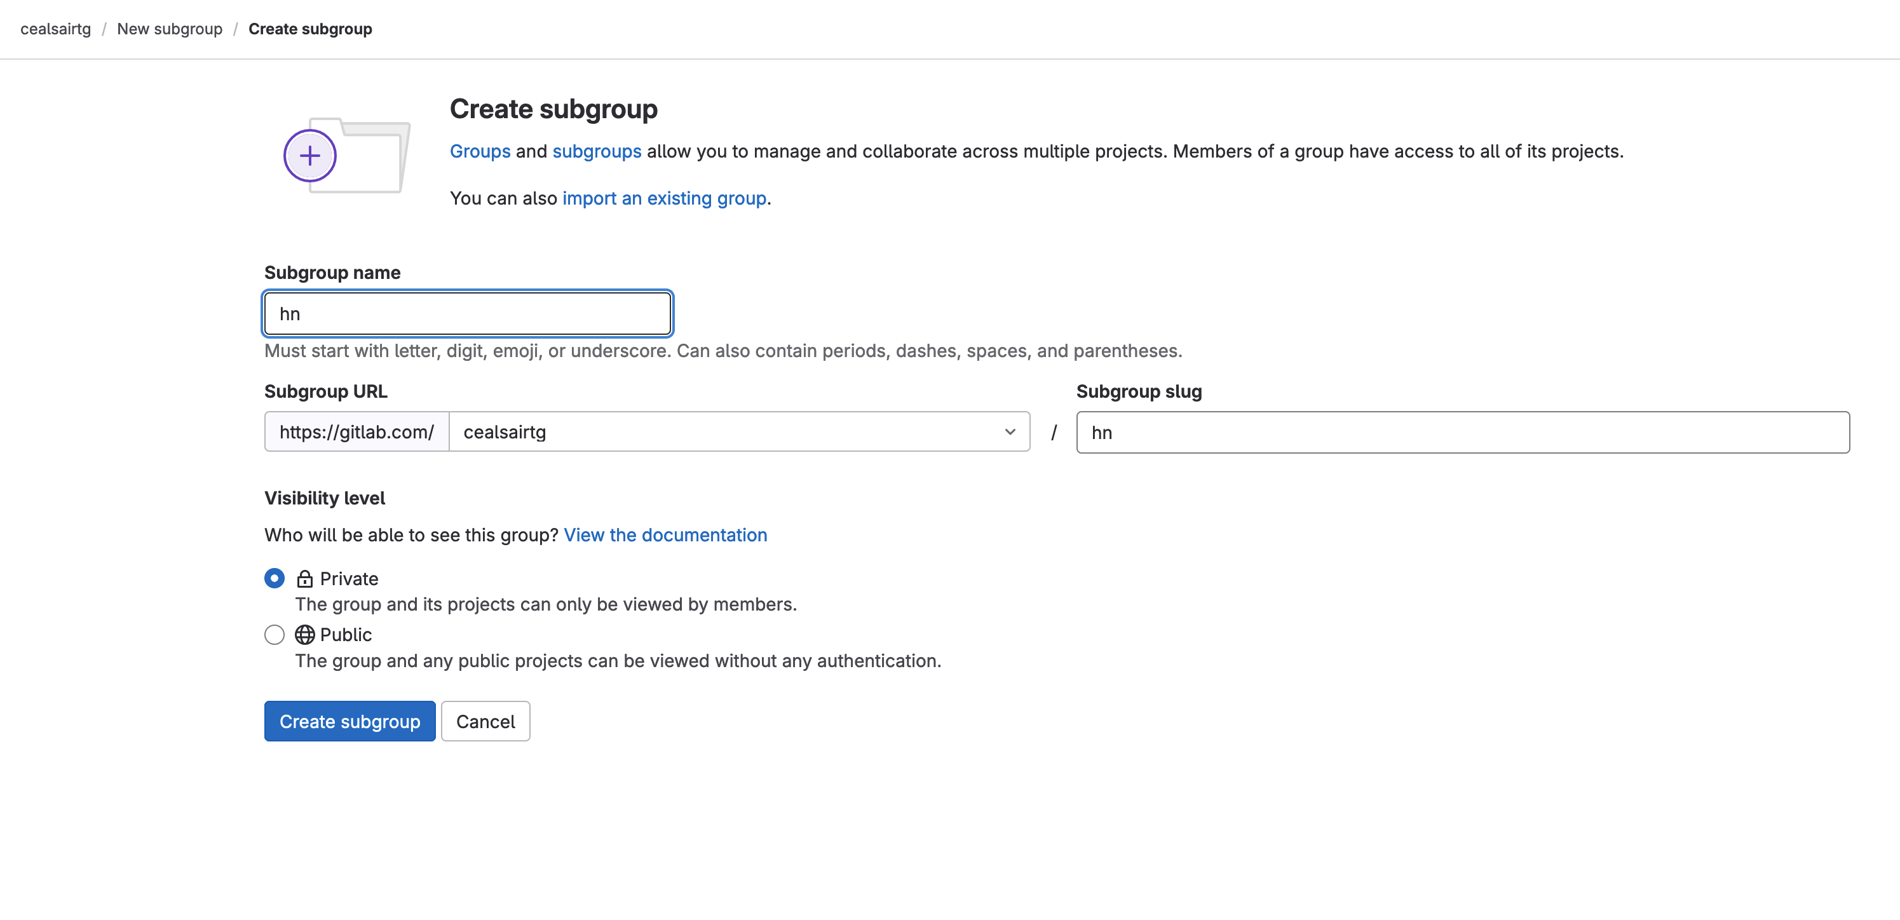Click the chevron arrow in Subgroup URL selector
The height and width of the screenshot is (920, 1900).
(x=1010, y=432)
